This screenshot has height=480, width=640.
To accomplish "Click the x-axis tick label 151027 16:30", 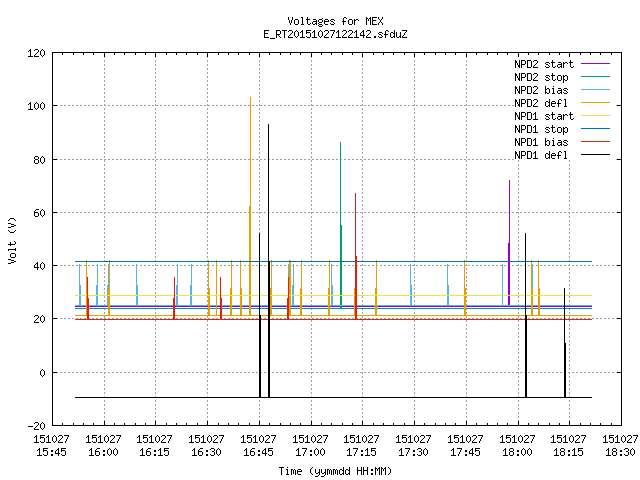I will tap(206, 446).
